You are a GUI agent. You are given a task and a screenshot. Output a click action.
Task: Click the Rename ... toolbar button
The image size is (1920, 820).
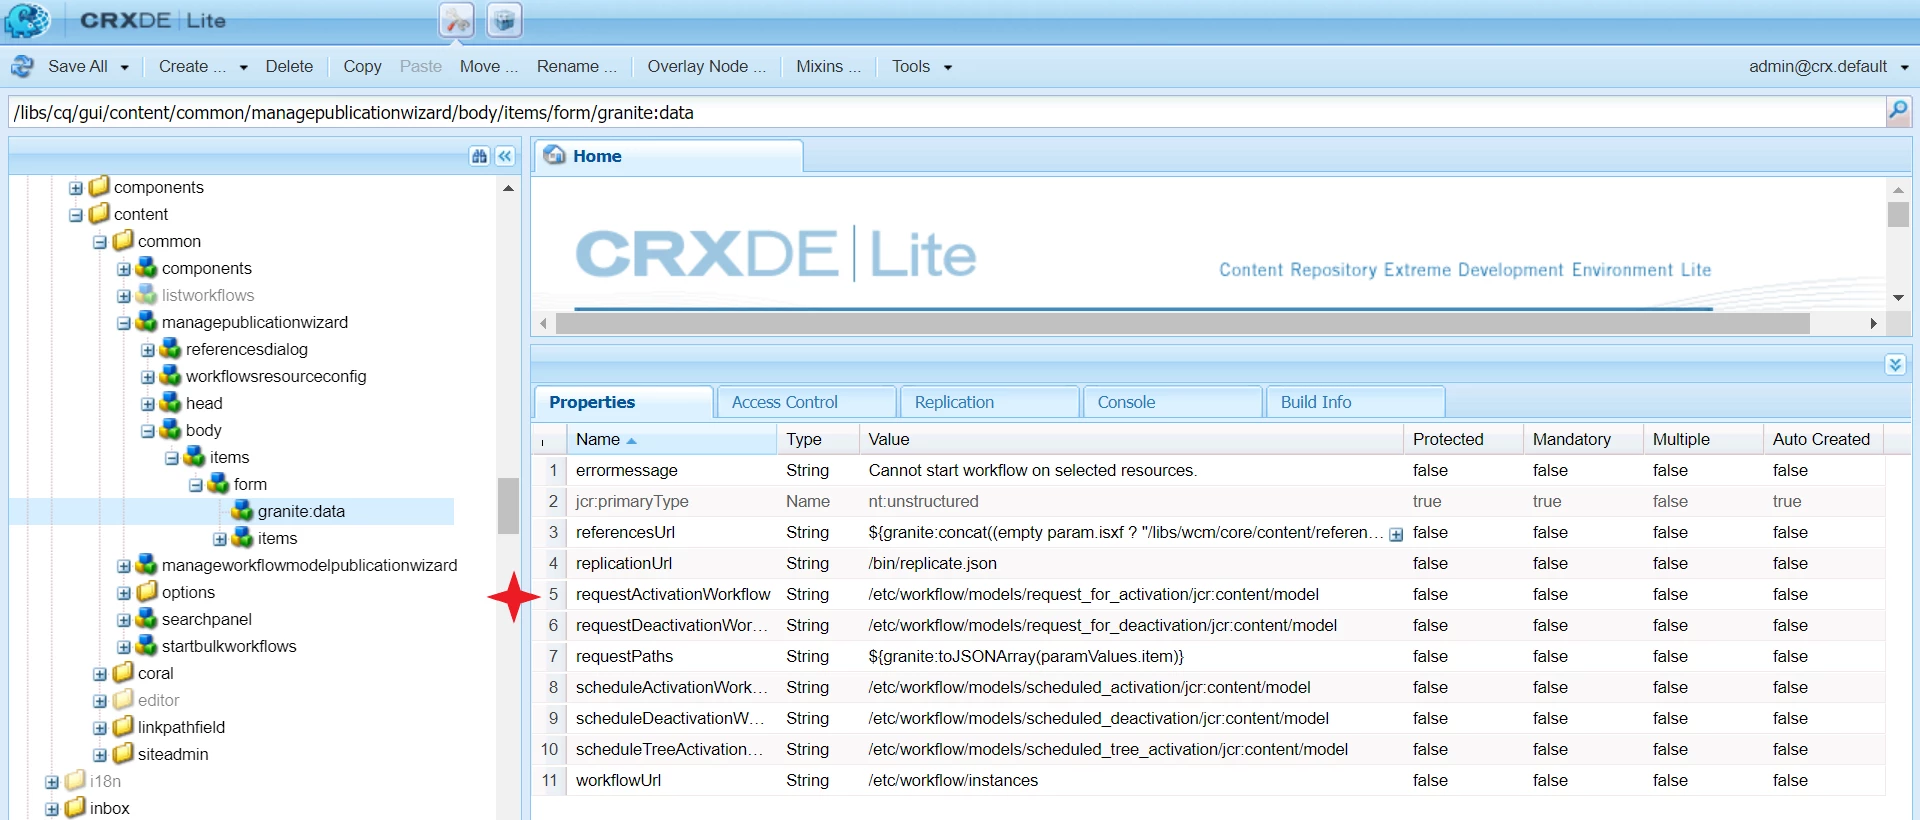point(576,66)
